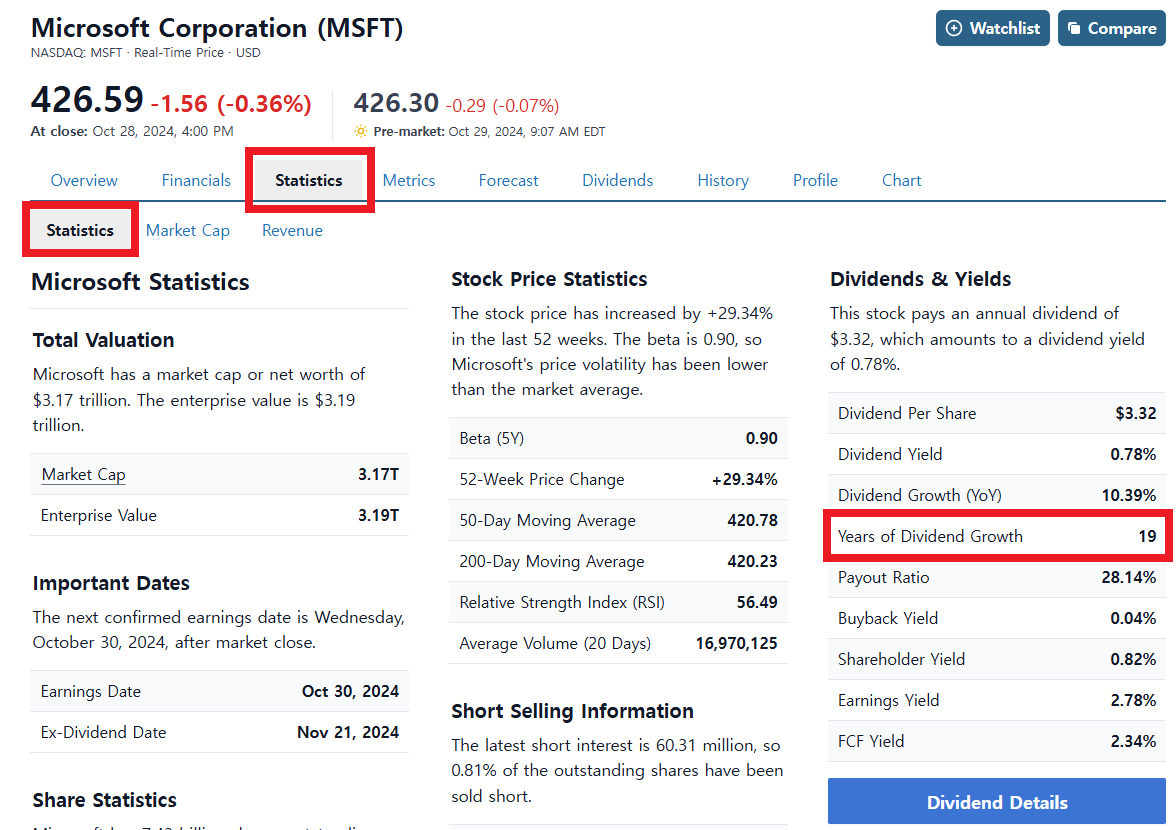Click the Earnings Date row label
Viewport: 1176px width, 830px height.
coord(91,691)
